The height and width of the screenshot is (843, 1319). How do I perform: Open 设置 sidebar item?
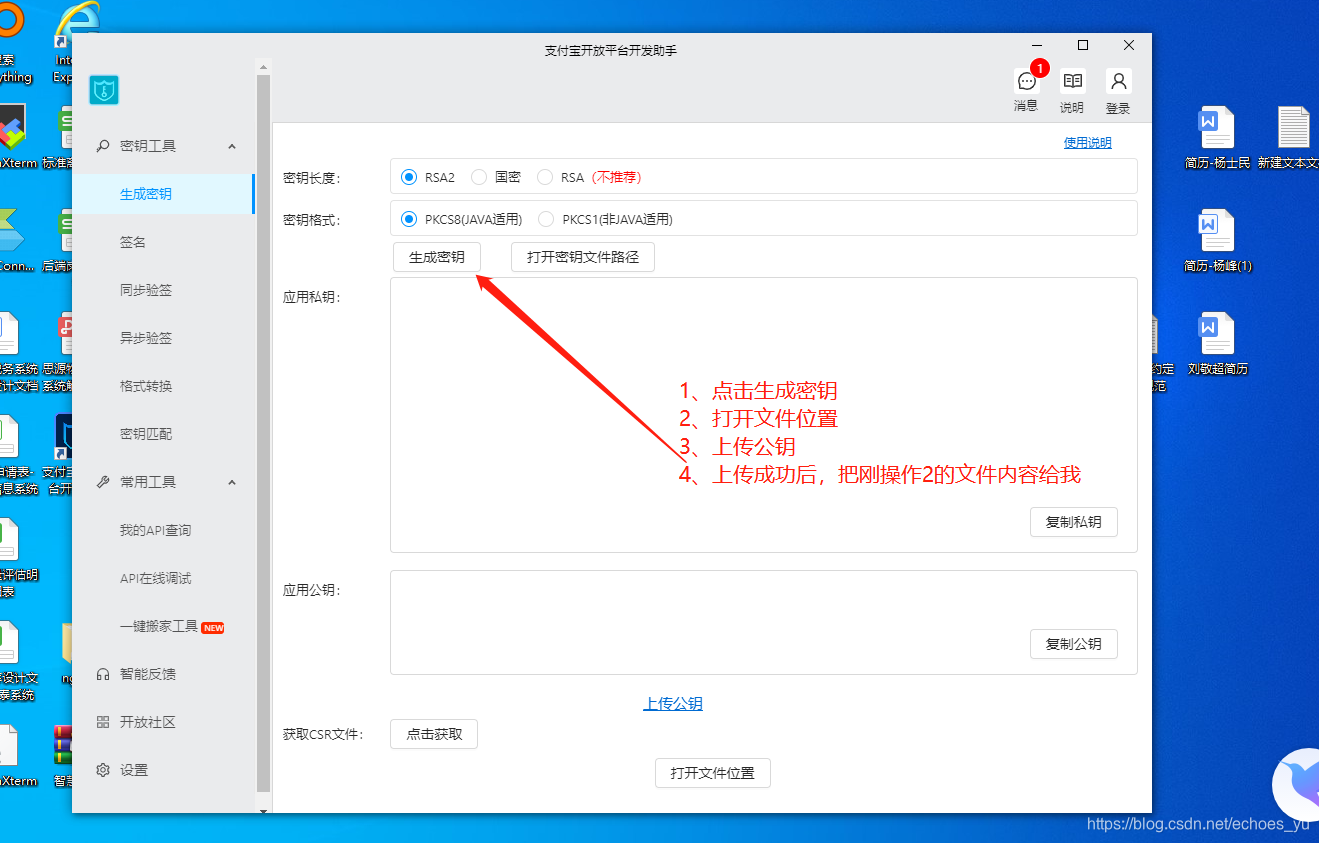tap(163, 770)
